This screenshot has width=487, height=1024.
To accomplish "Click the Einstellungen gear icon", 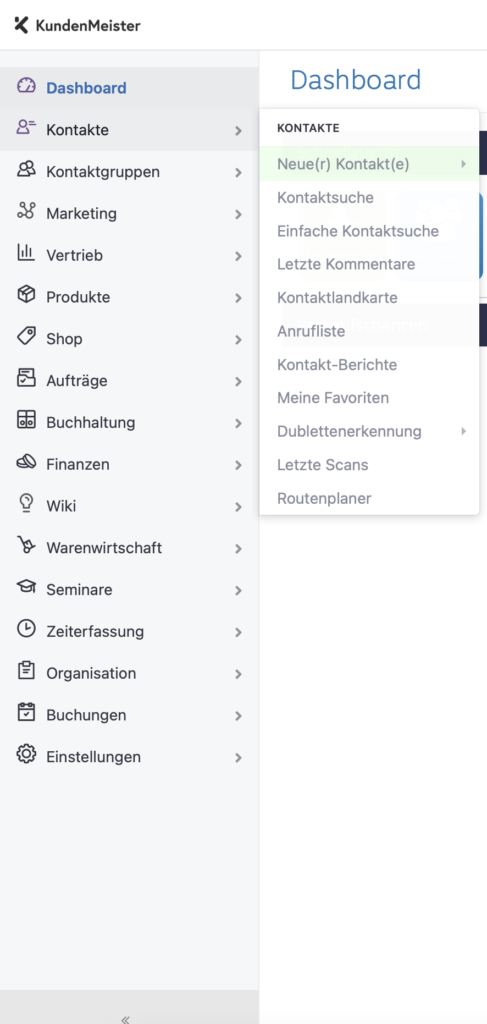I will 26,754.
